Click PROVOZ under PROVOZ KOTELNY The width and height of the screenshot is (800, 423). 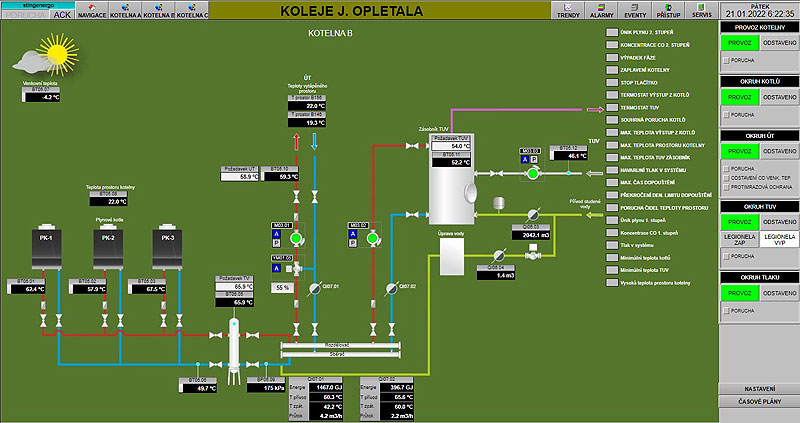[740, 43]
